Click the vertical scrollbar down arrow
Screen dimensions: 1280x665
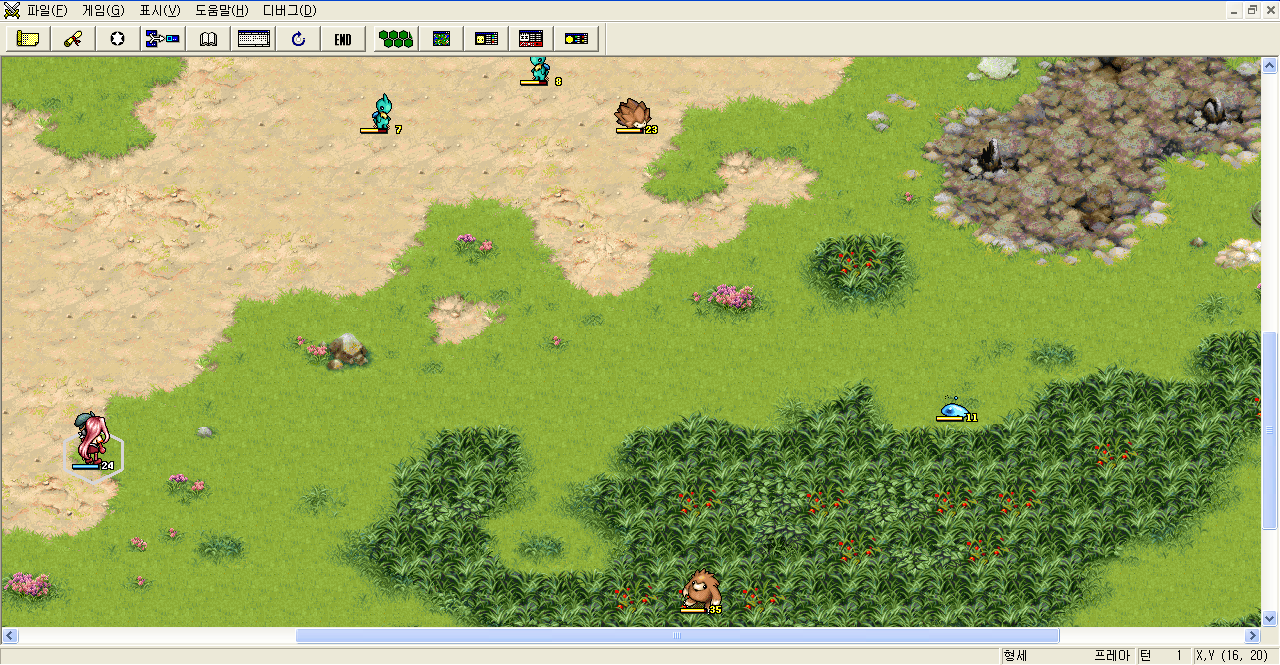(x=1271, y=619)
